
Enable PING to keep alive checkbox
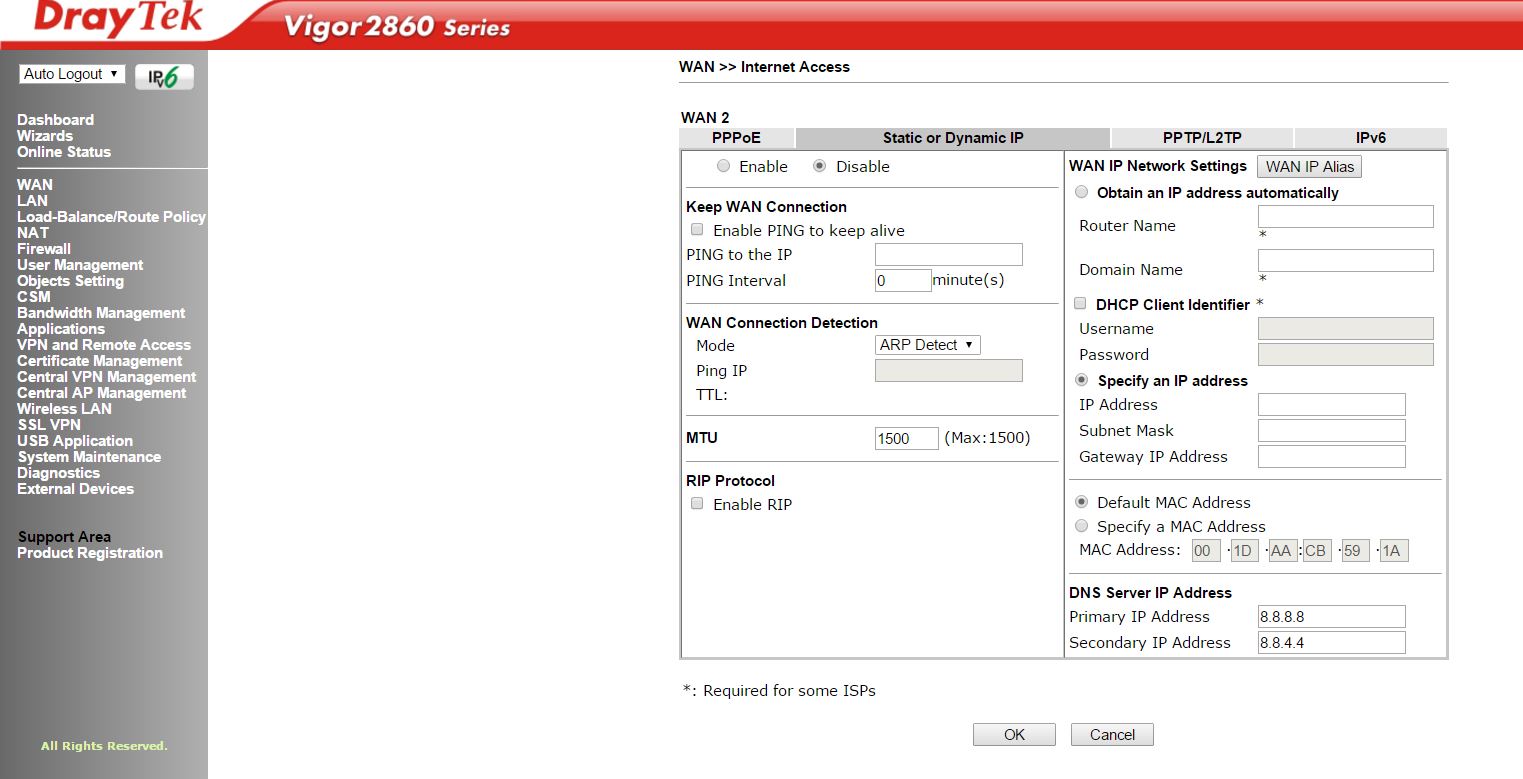tap(697, 230)
